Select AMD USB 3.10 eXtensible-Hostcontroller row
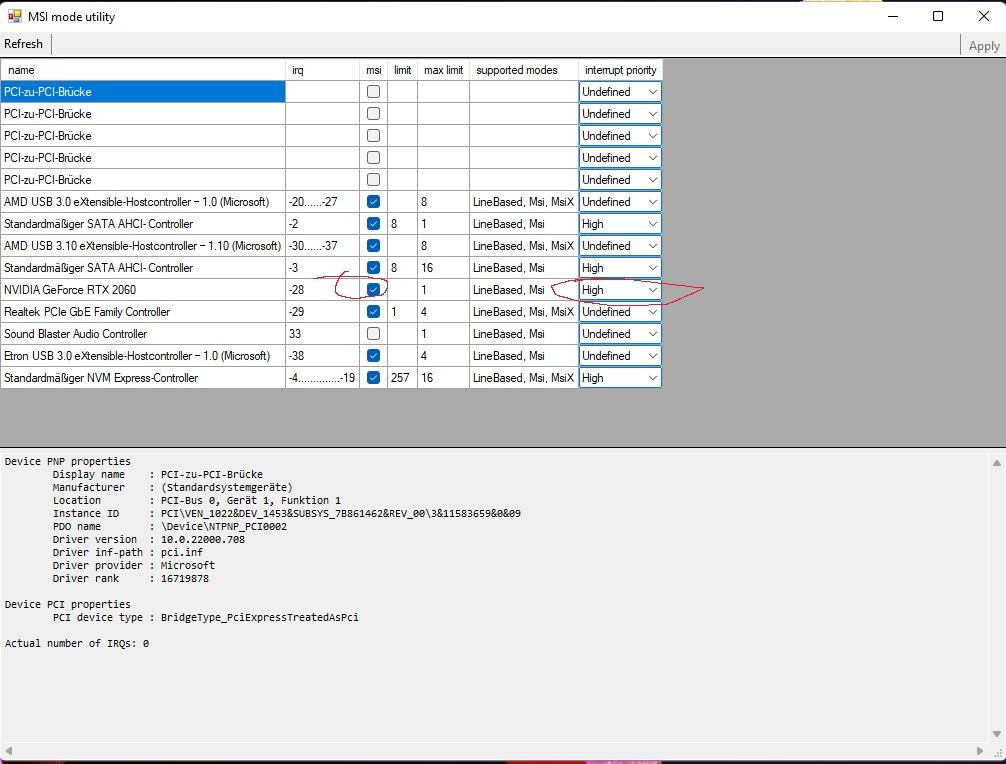The image size is (1006, 764). click(x=143, y=246)
